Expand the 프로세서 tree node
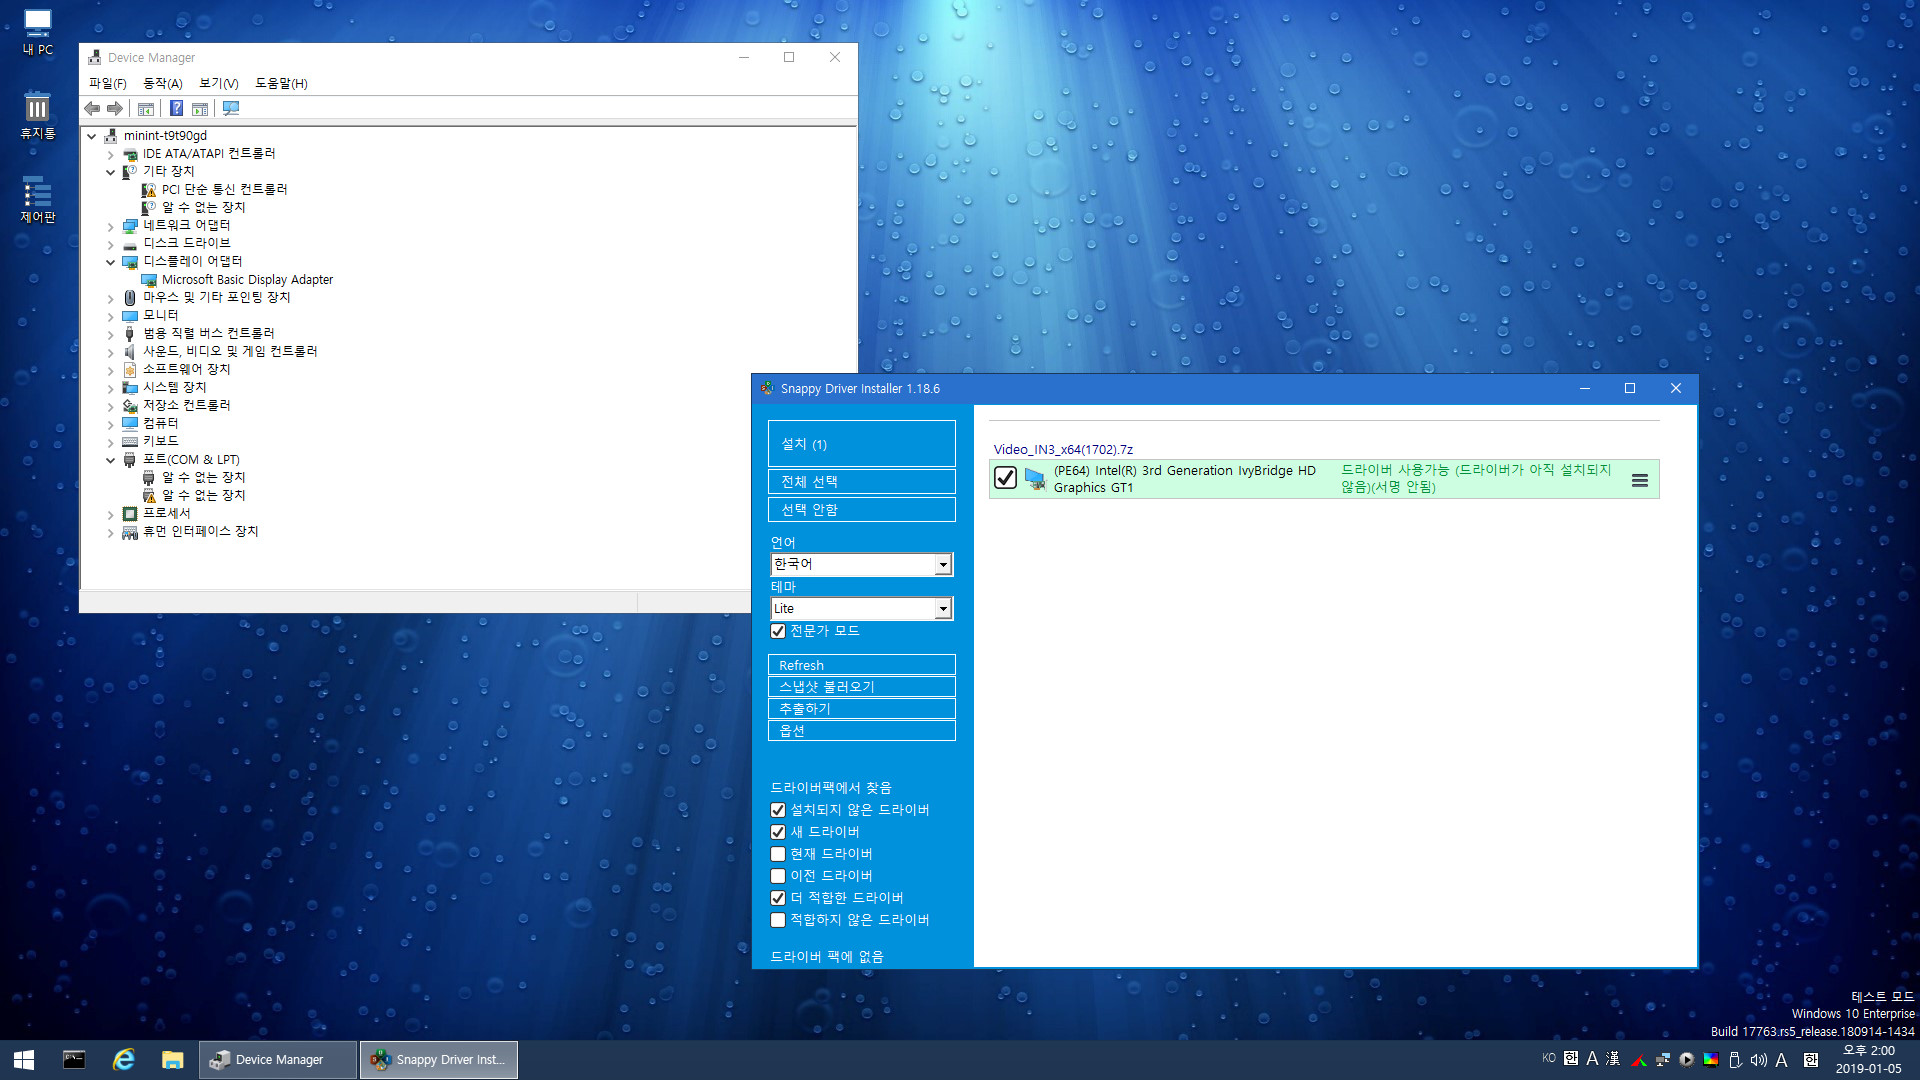The width and height of the screenshot is (1920, 1080). point(111,515)
